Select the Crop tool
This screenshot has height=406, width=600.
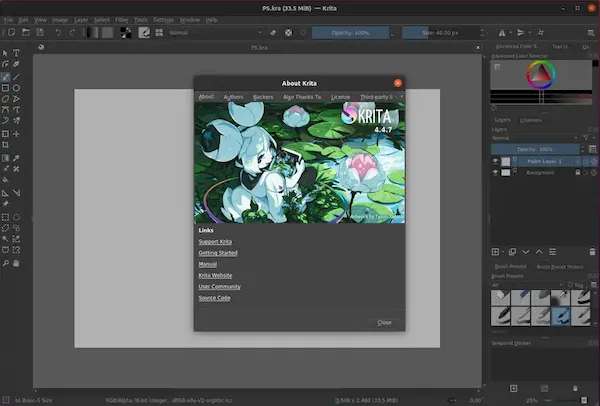(5, 145)
